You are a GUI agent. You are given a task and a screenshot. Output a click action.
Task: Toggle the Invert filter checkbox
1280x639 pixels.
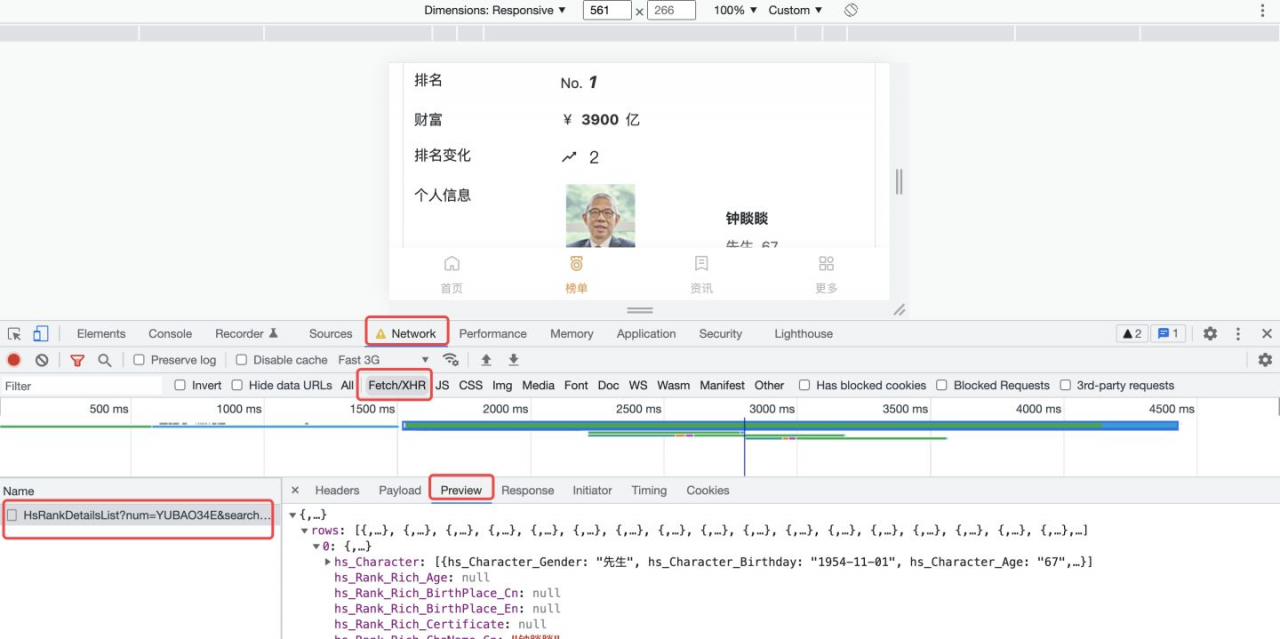pos(180,385)
